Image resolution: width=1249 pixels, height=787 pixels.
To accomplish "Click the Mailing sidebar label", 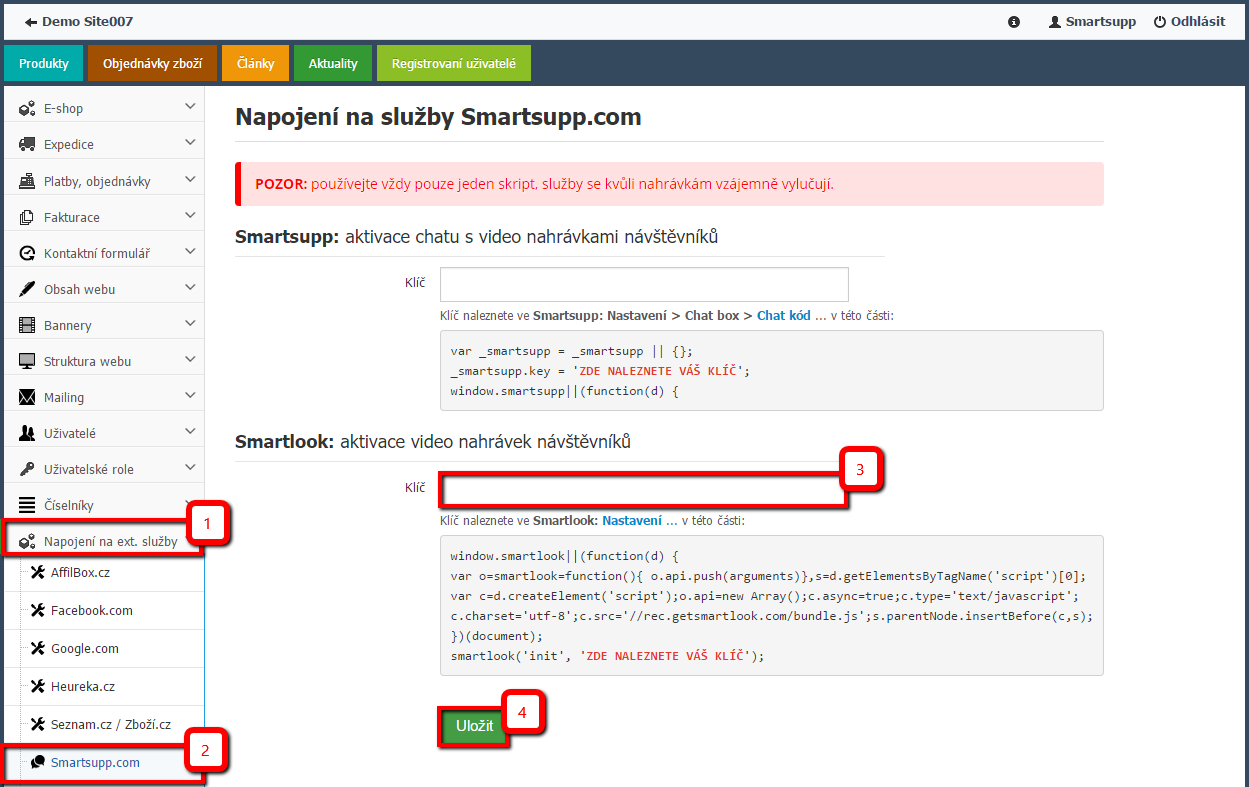I will [64, 397].
